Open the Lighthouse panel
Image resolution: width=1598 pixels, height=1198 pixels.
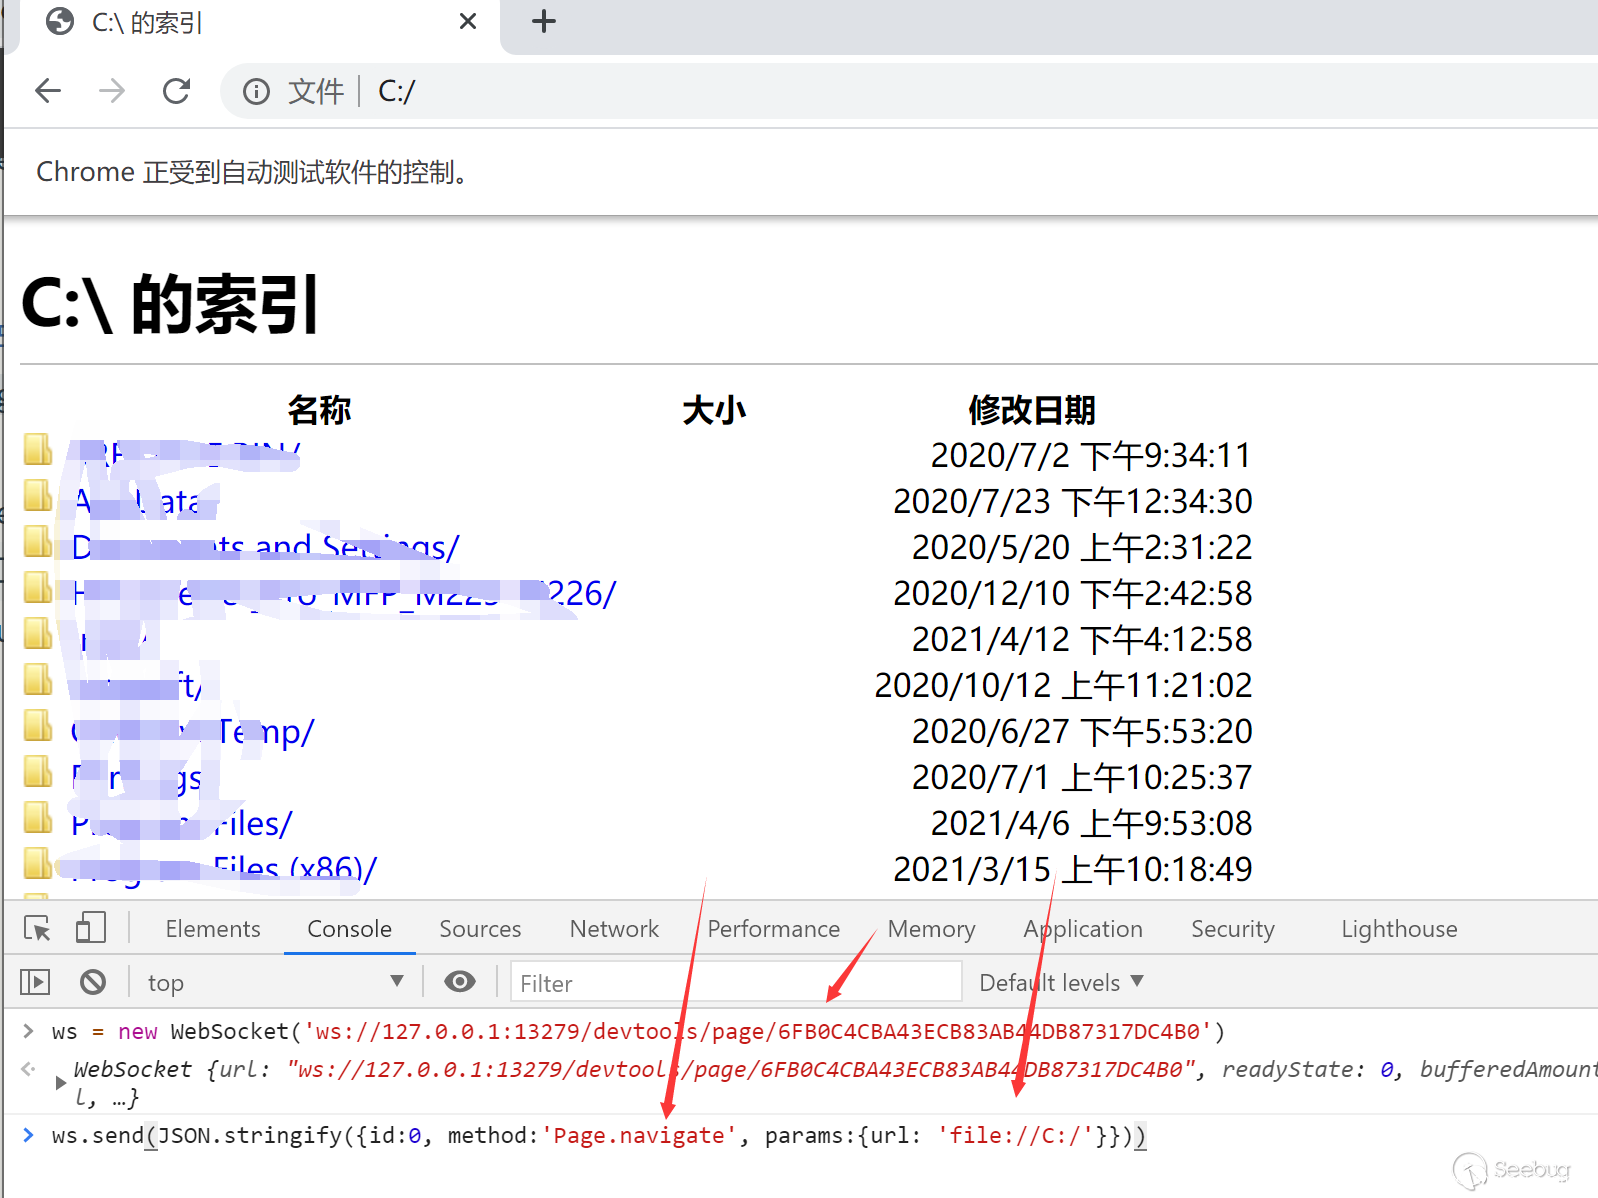click(1399, 929)
